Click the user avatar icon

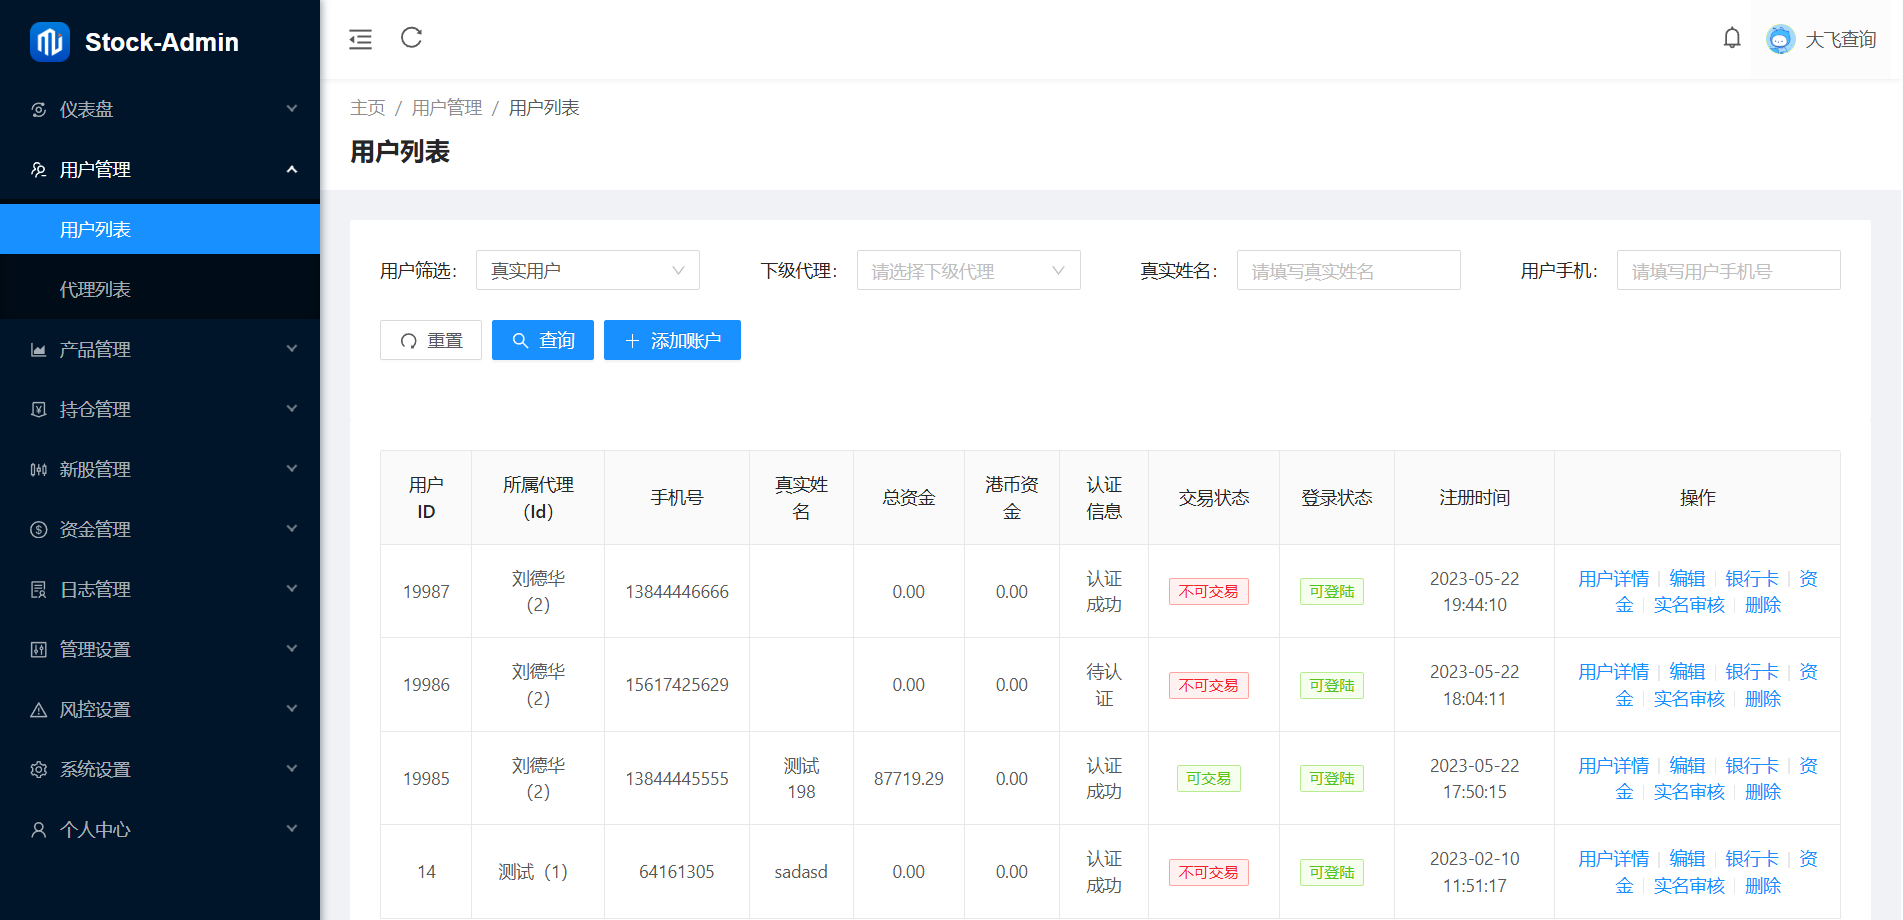coord(1780,39)
